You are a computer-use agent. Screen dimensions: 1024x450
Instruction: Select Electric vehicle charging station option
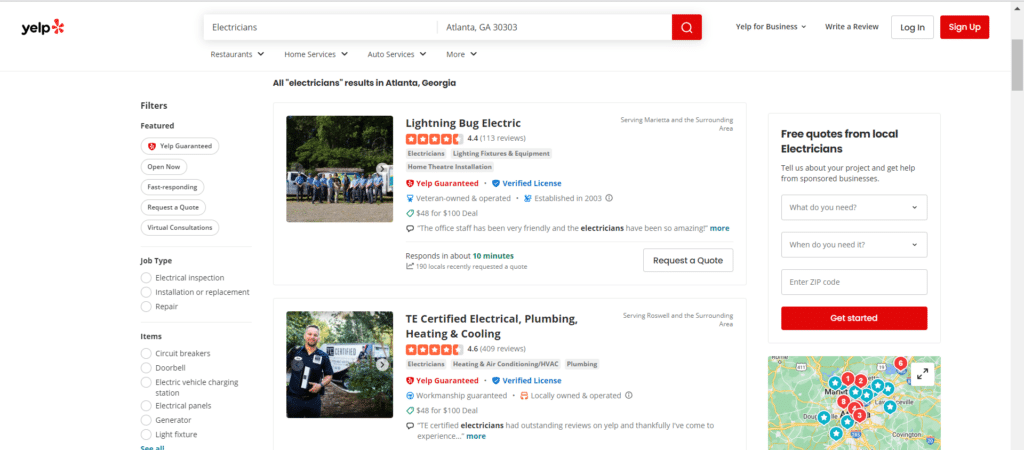(146, 382)
